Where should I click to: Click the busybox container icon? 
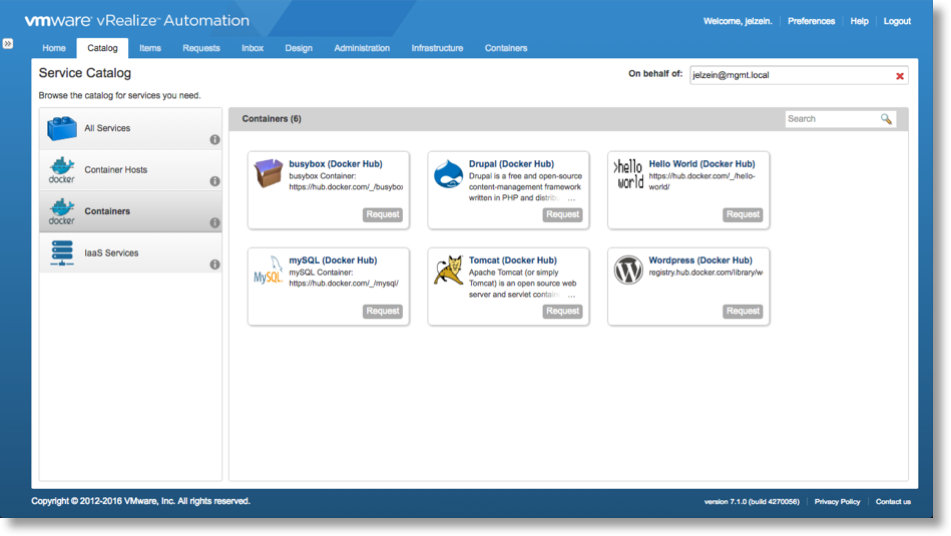[x=268, y=174]
